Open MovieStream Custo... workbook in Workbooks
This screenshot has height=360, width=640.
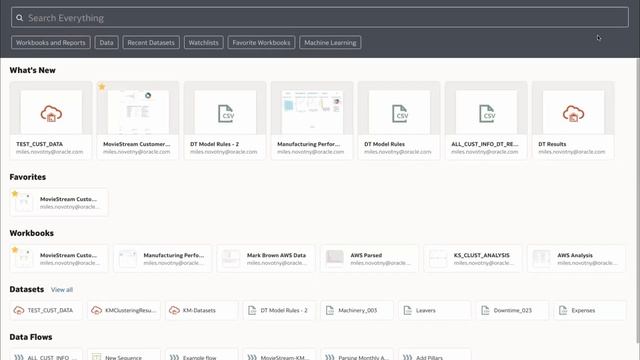(x=59, y=258)
